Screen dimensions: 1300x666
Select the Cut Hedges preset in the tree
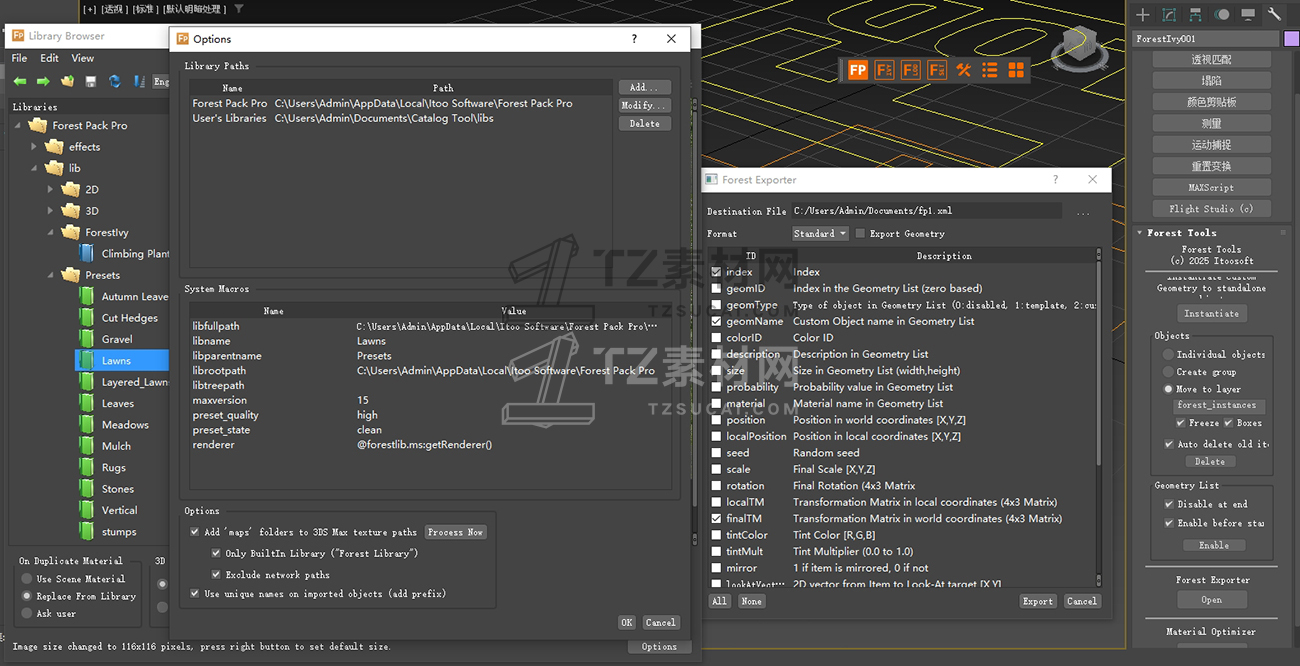(130, 318)
